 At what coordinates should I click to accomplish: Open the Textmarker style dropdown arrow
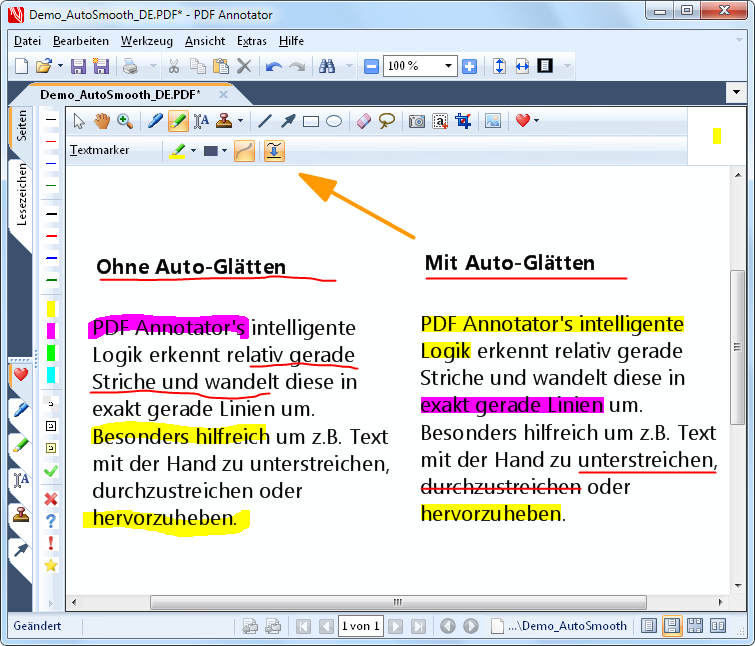[194, 151]
